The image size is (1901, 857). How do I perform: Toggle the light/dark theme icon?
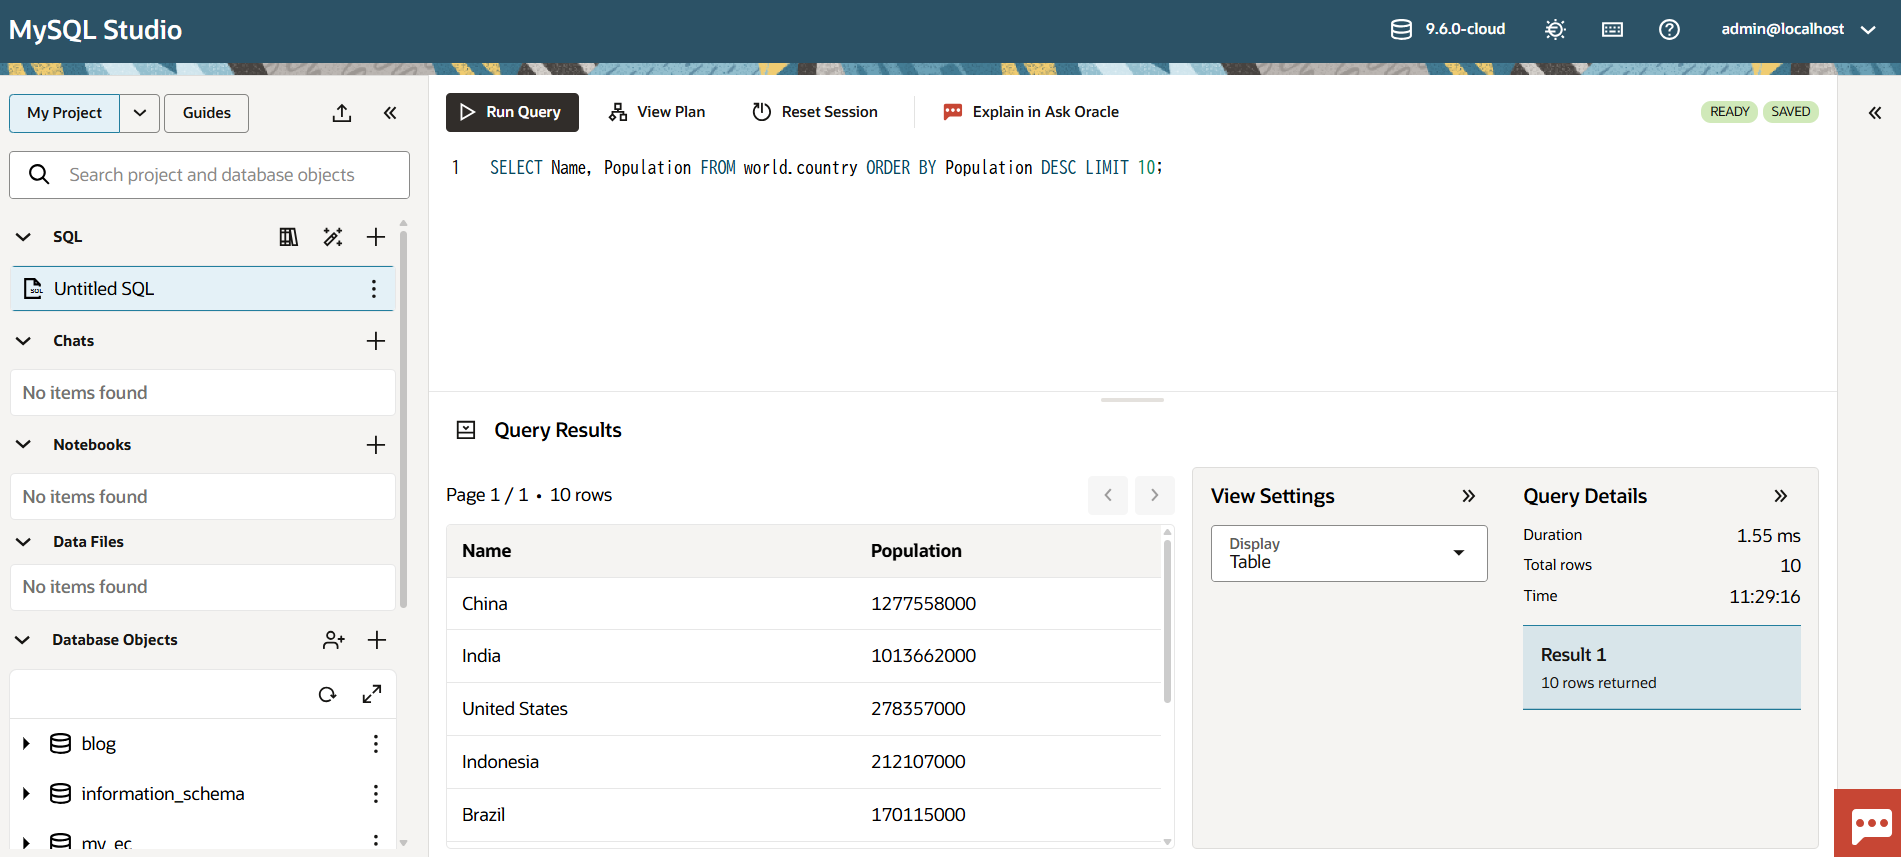point(1555,30)
